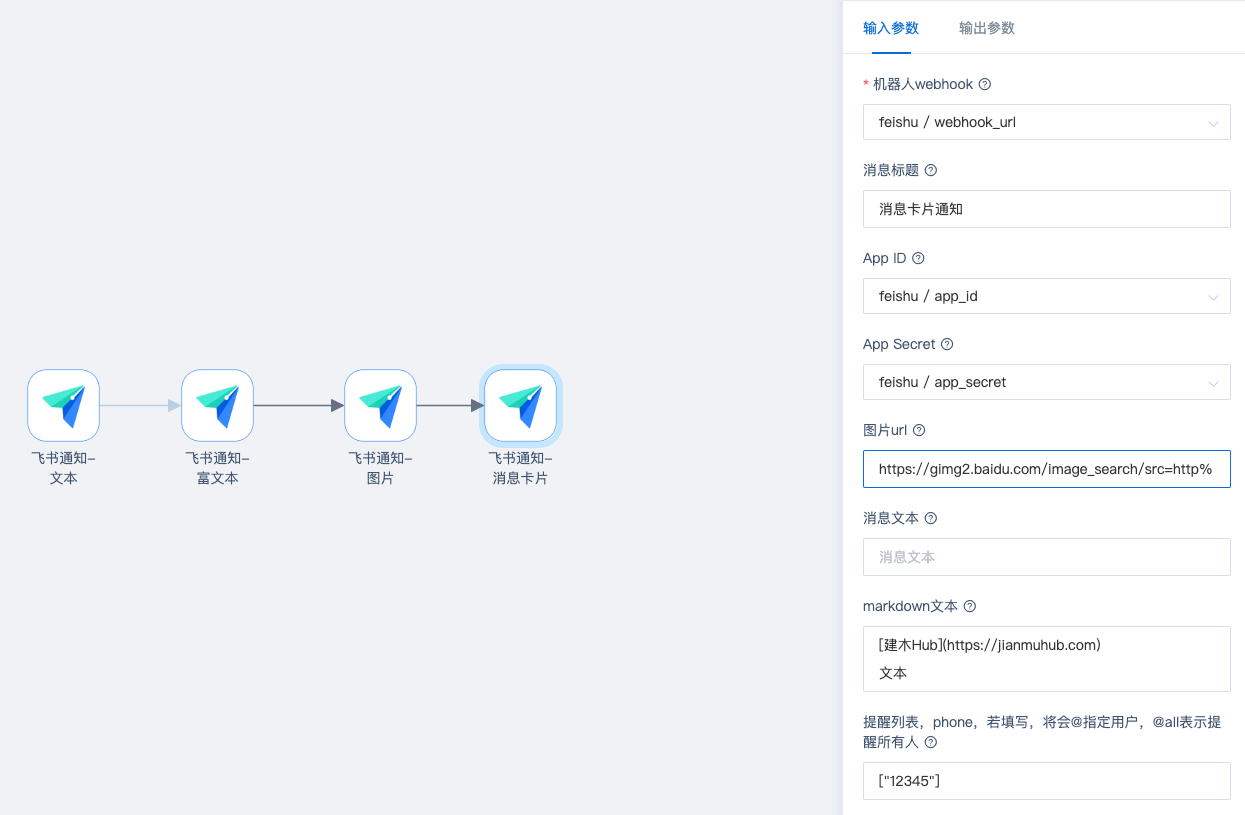Open help icon beside 图片url
The image size is (1245, 815).
click(x=919, y=430)
